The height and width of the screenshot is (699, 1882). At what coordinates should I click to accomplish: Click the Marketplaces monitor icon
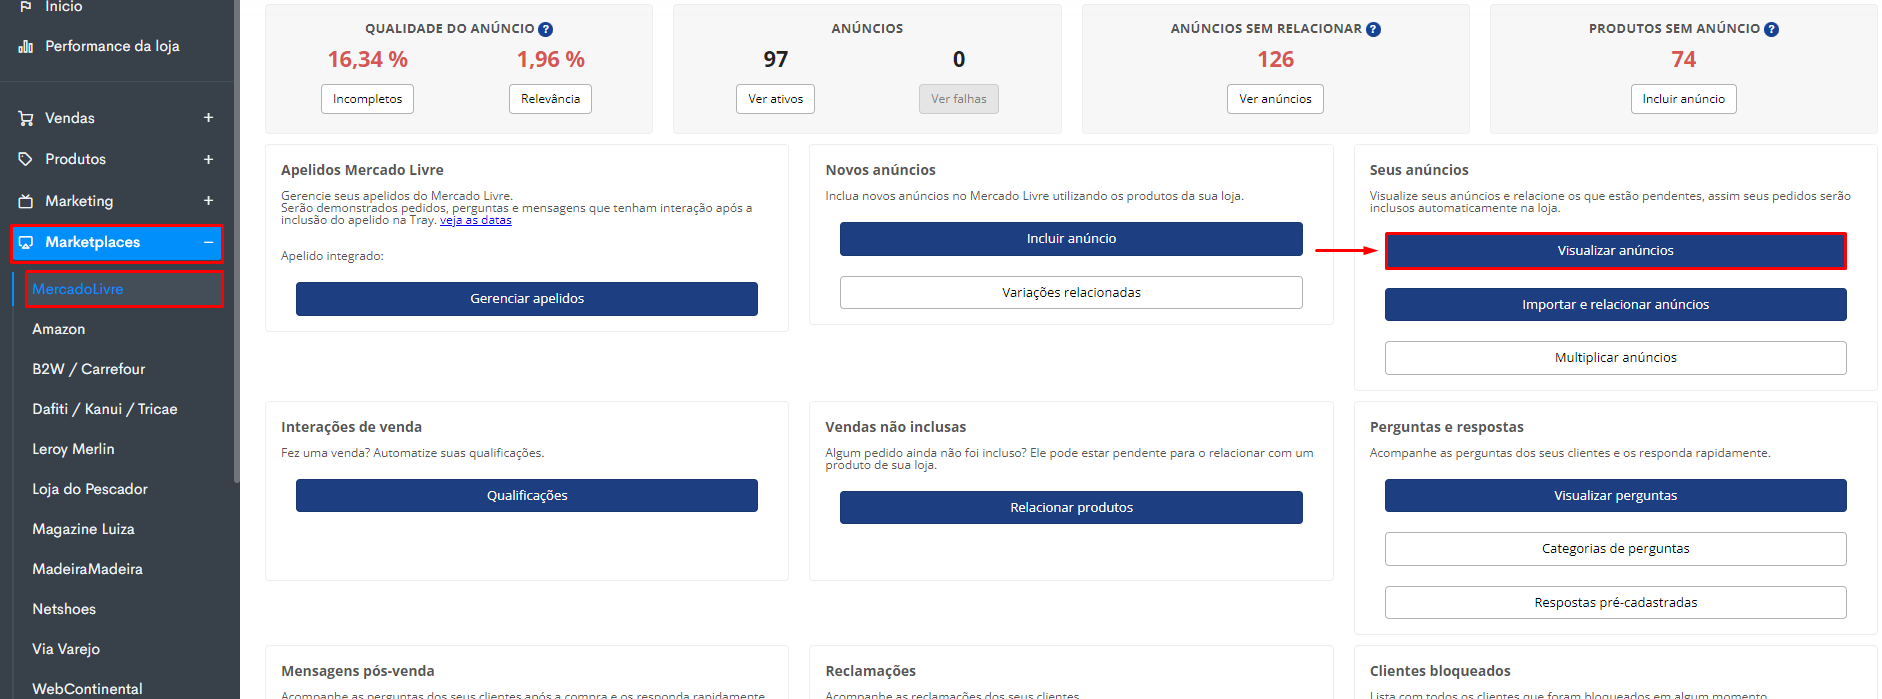tap(26, 242)
